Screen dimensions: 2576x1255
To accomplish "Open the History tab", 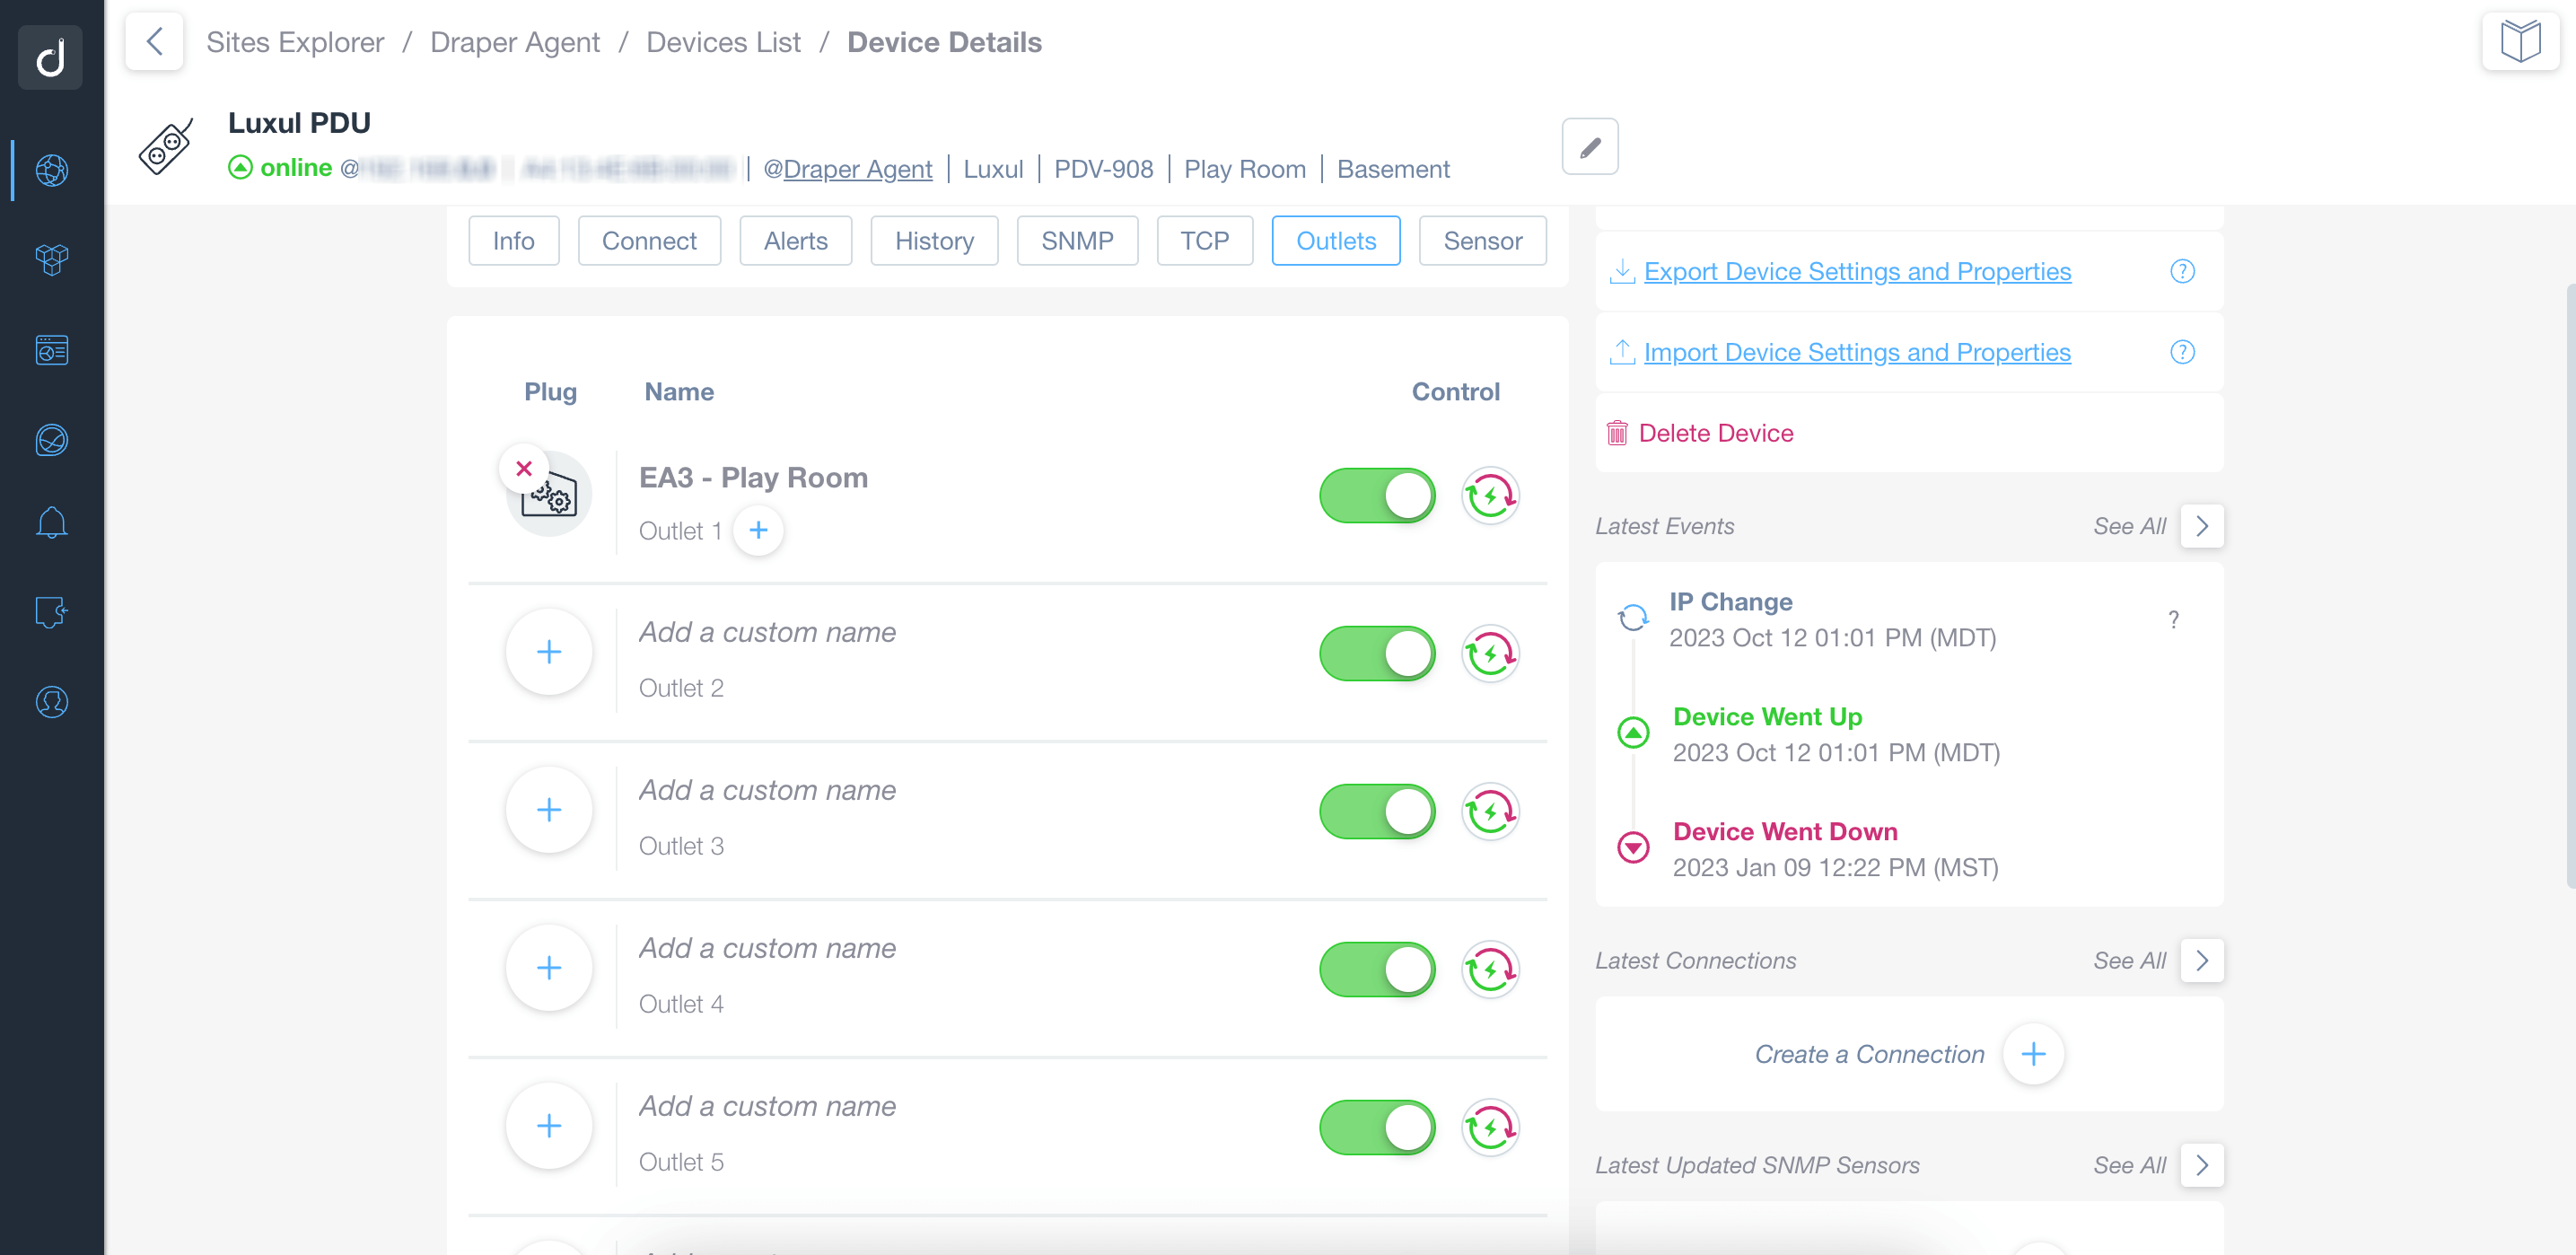I will tap(933, 241).
